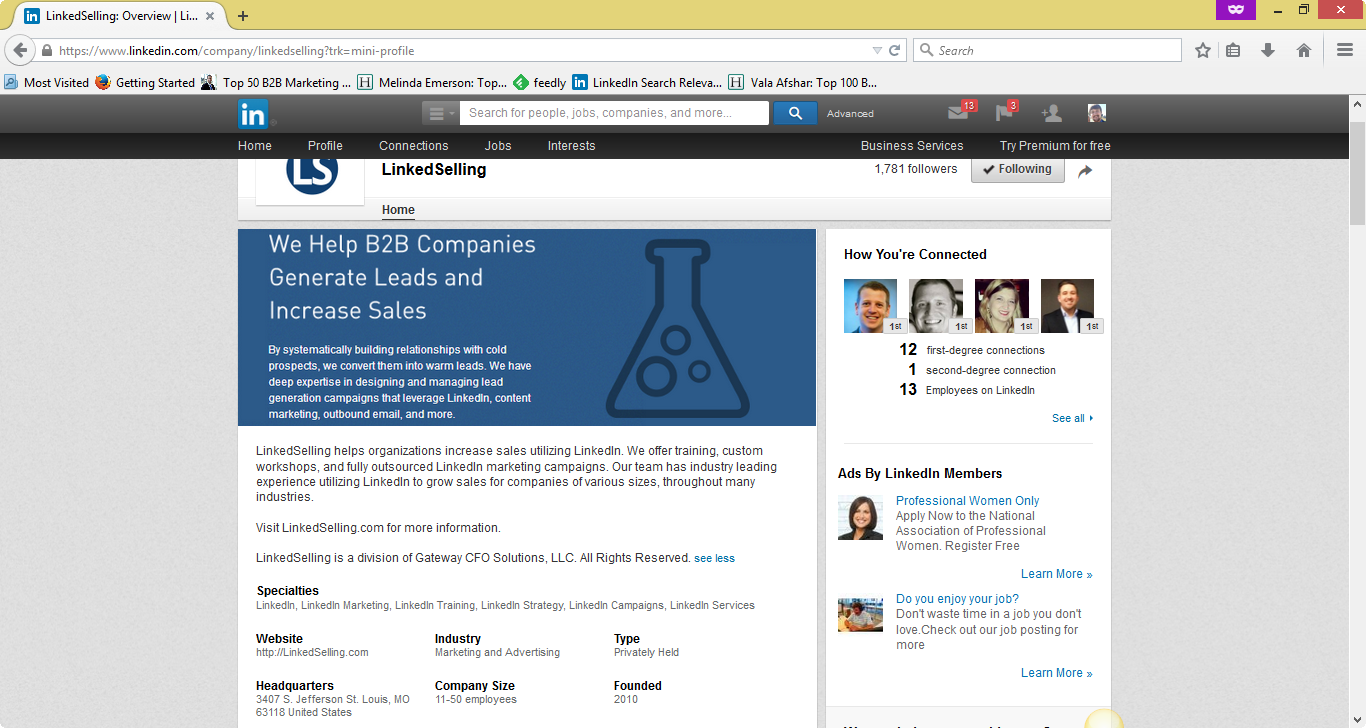Open the search category dropdown
Screen dimensions: 1366x728
click(x=439, y=113)
